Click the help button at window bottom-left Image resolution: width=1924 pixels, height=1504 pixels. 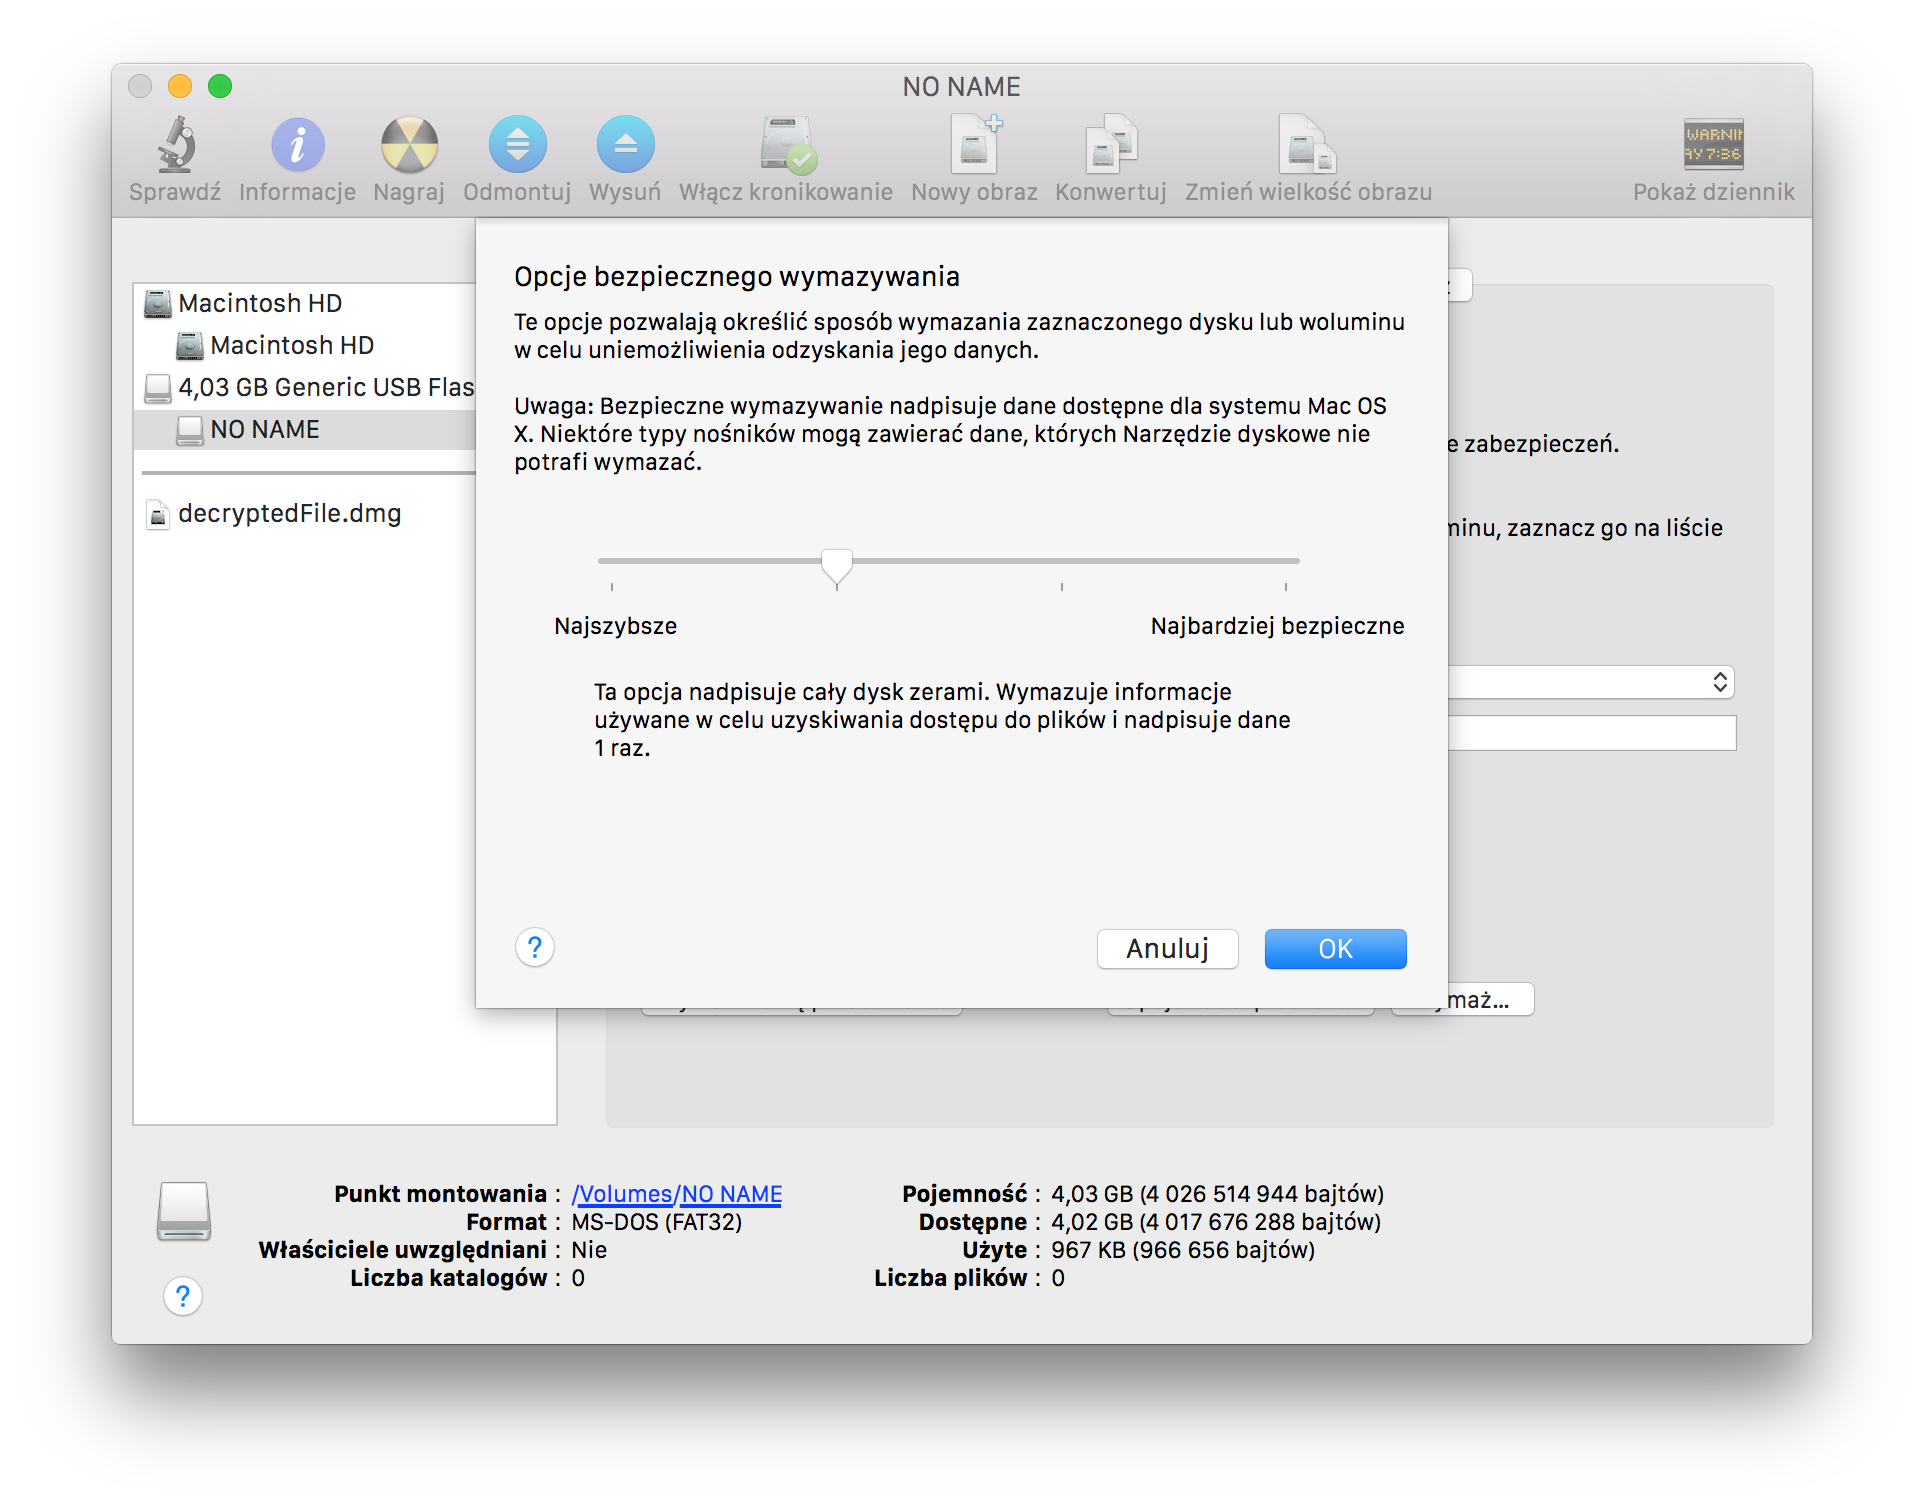coord(183,1296)
